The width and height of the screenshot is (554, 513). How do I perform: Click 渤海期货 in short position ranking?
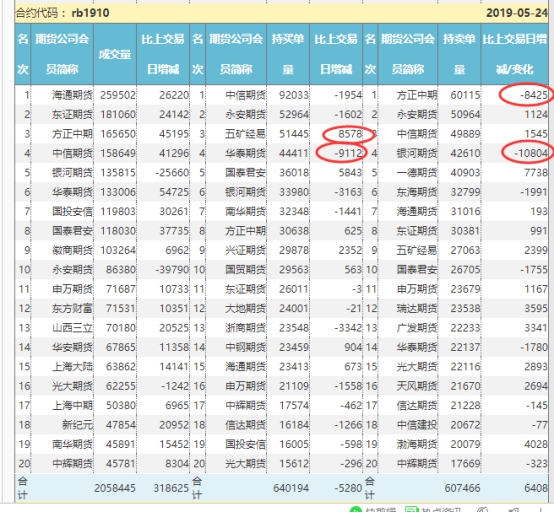coord(417,444)
